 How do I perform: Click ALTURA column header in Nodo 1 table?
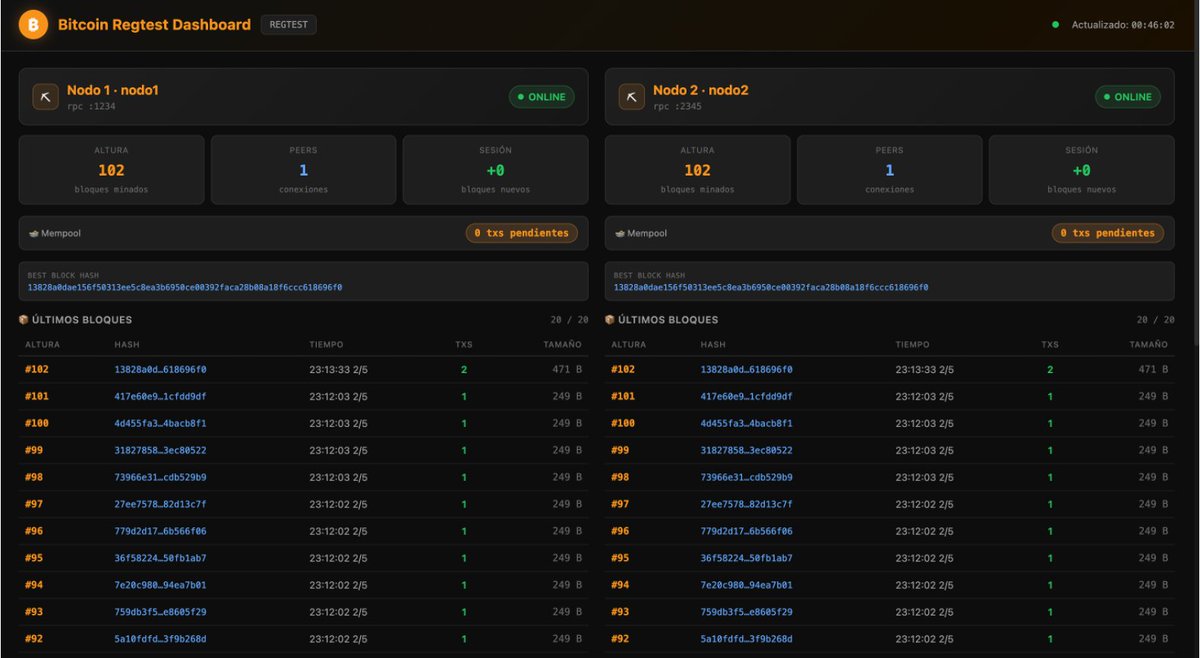coord(42,344)
